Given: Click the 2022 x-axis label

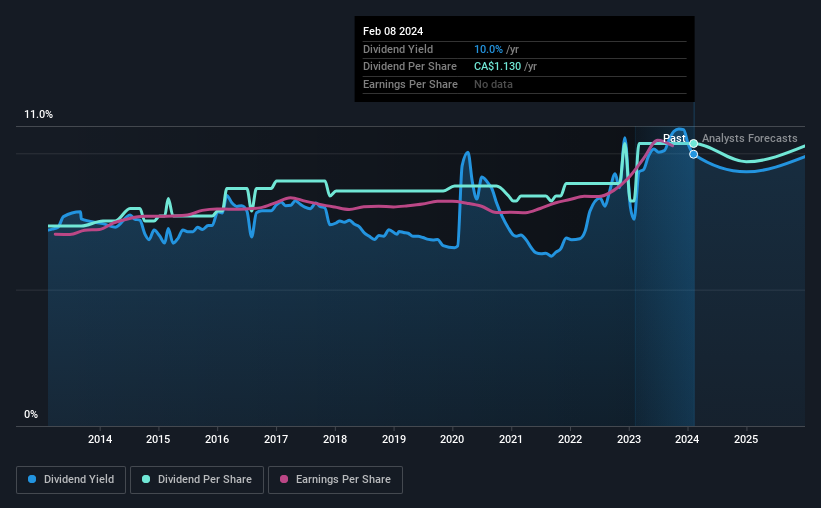Looking at the screenshot, I should click(x=570, y=439).
